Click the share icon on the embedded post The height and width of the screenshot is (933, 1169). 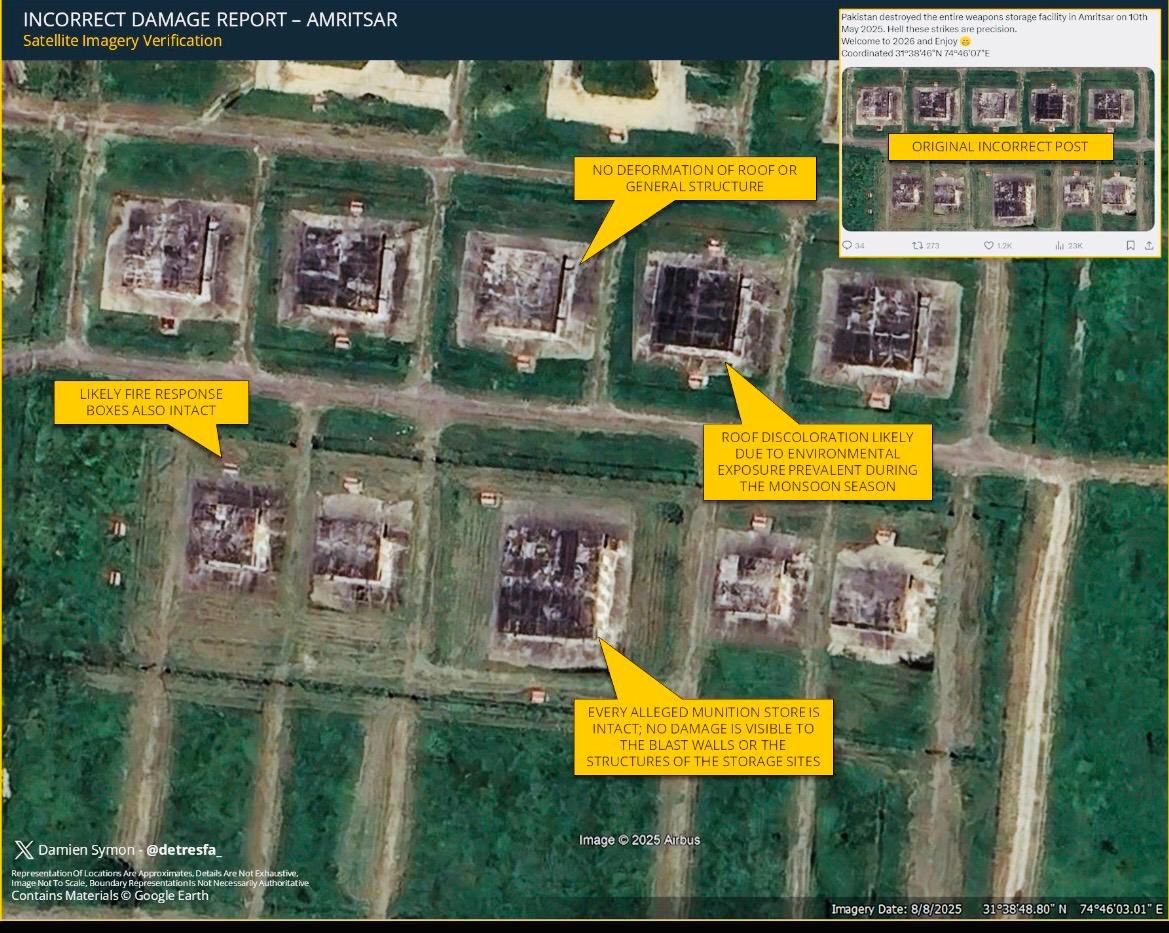point(1149,245)
